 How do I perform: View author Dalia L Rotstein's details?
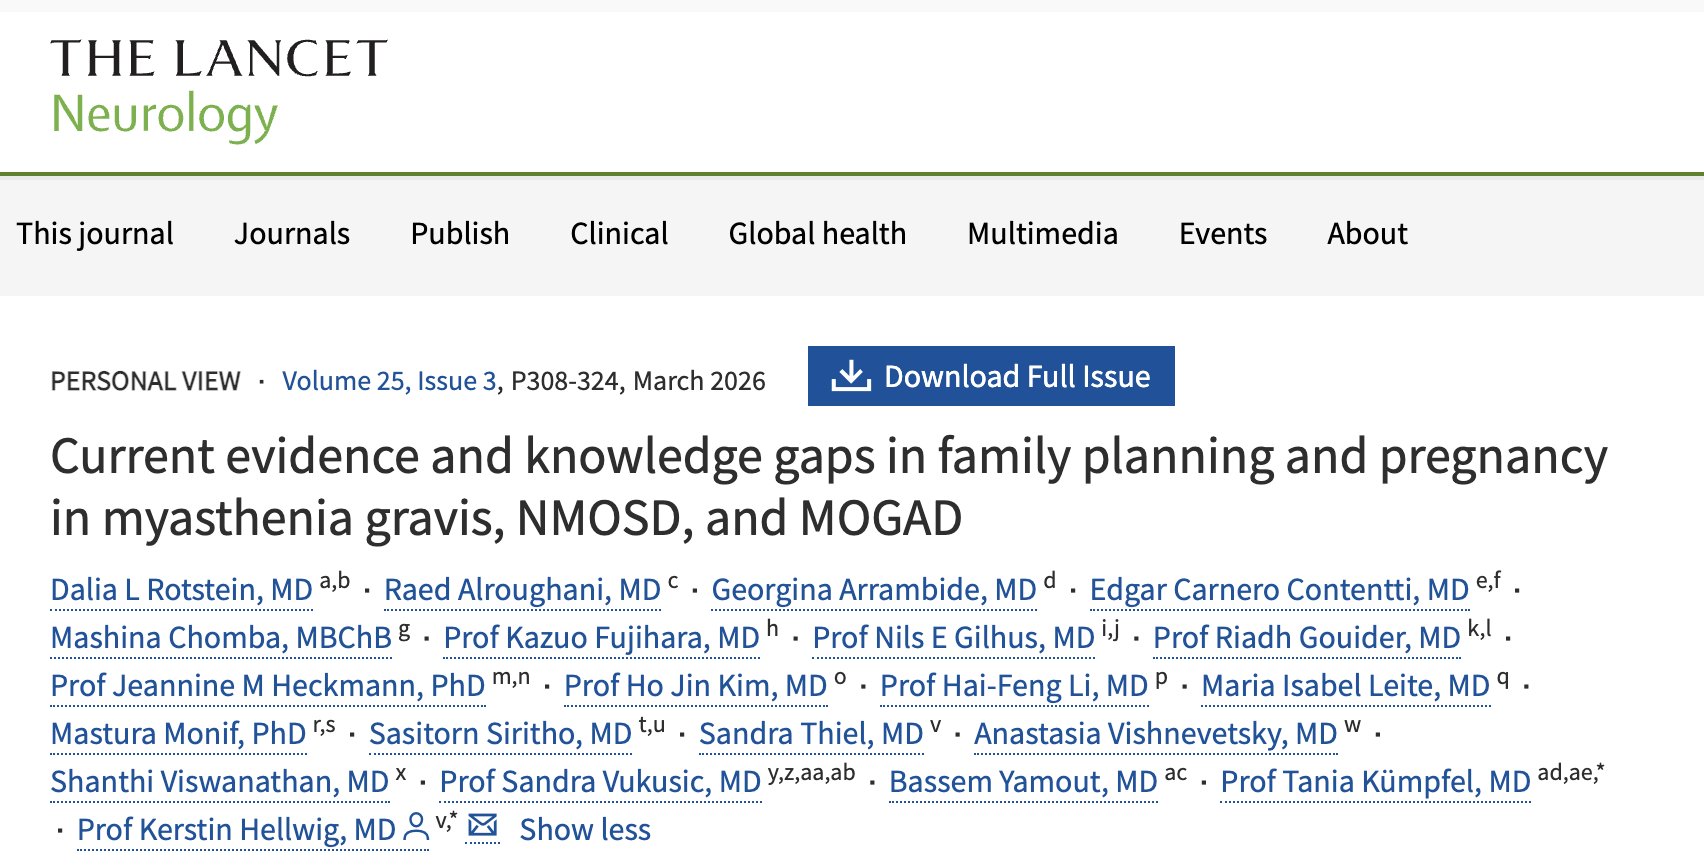click(x=182, y=590)
